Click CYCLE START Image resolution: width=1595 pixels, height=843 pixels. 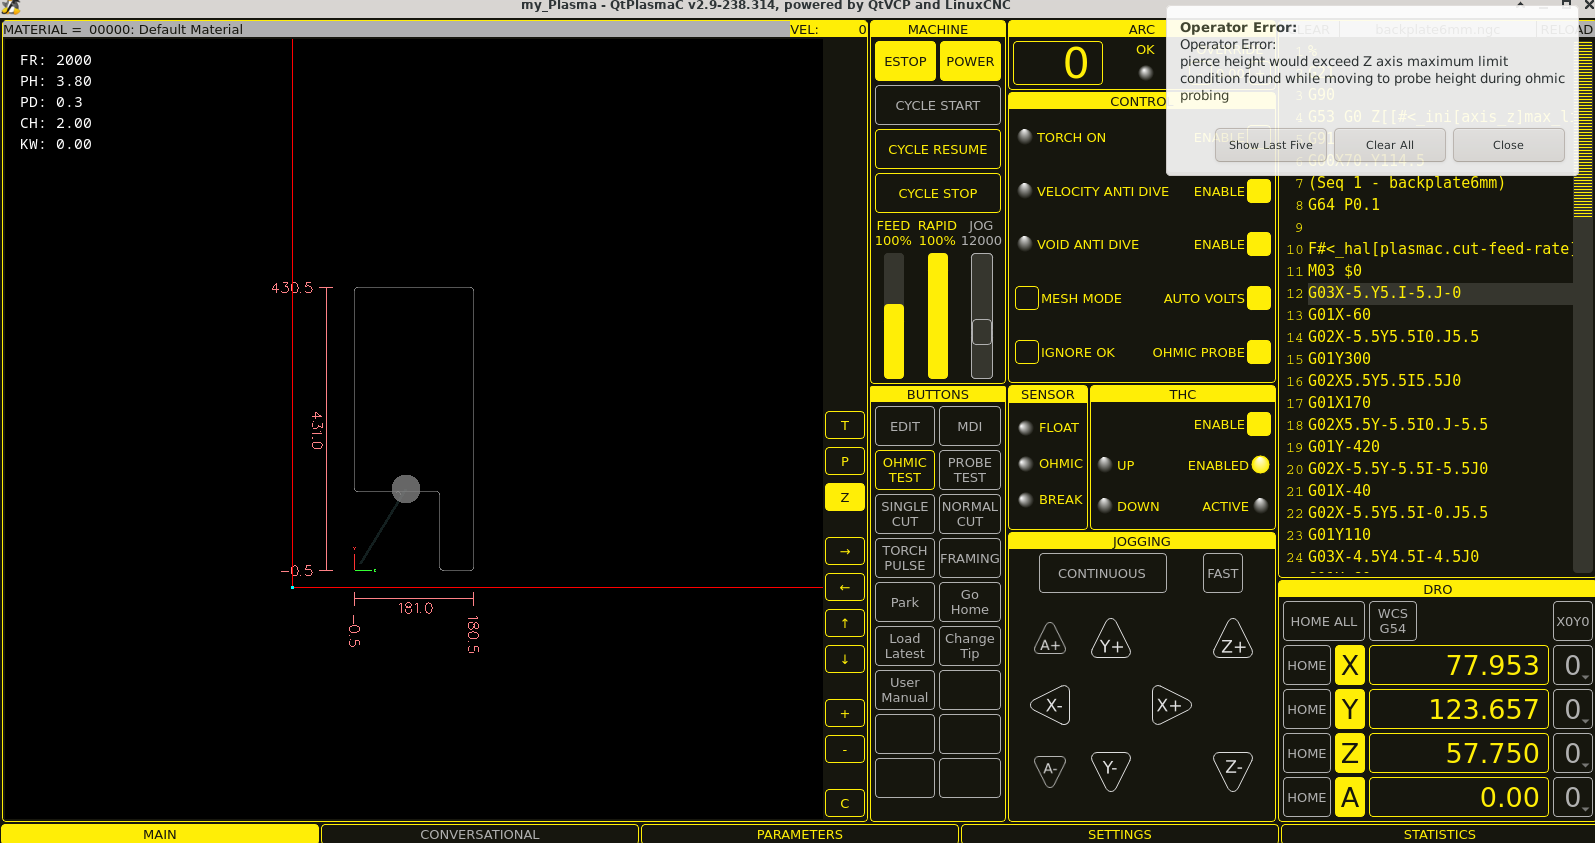(938, 105)
